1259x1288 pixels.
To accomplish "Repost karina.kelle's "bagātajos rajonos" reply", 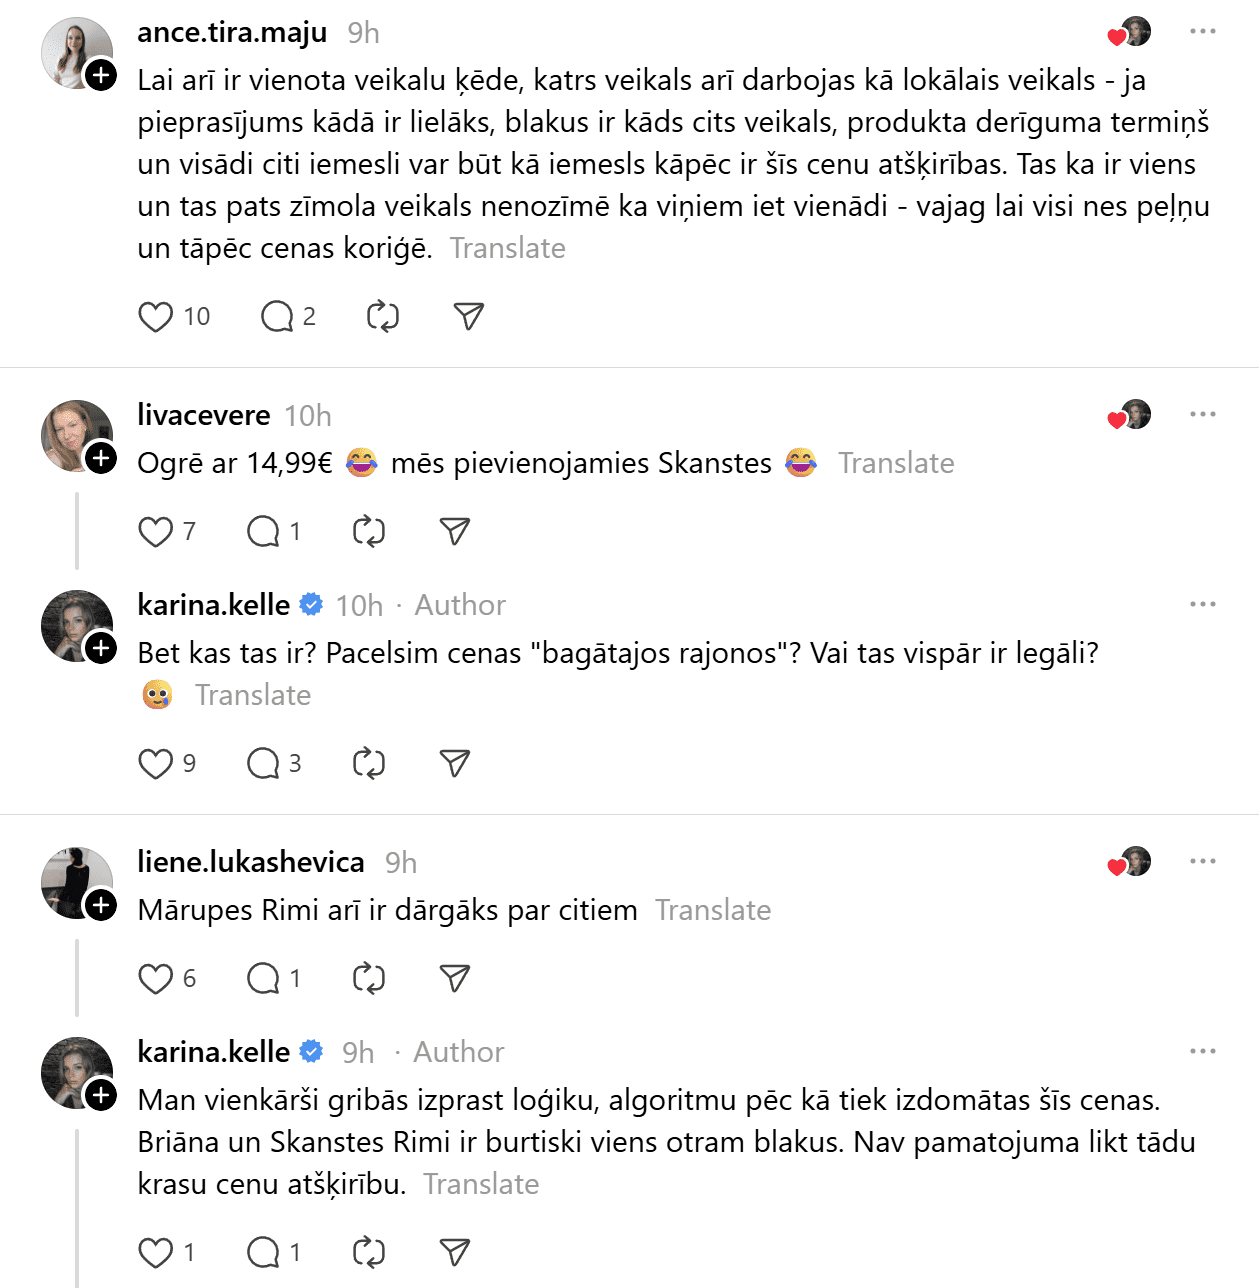I will point(368,764).
